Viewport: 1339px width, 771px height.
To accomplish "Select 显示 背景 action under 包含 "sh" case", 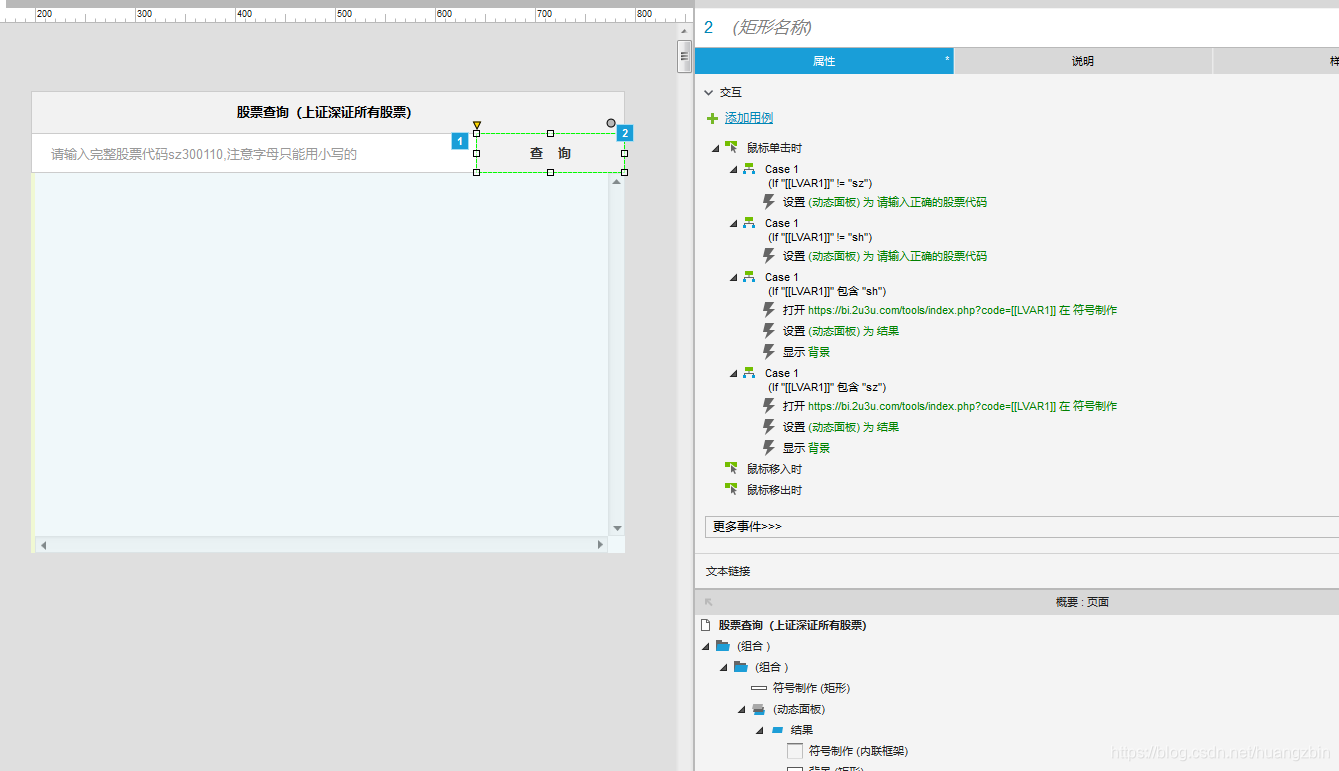I will coord(806,352).
